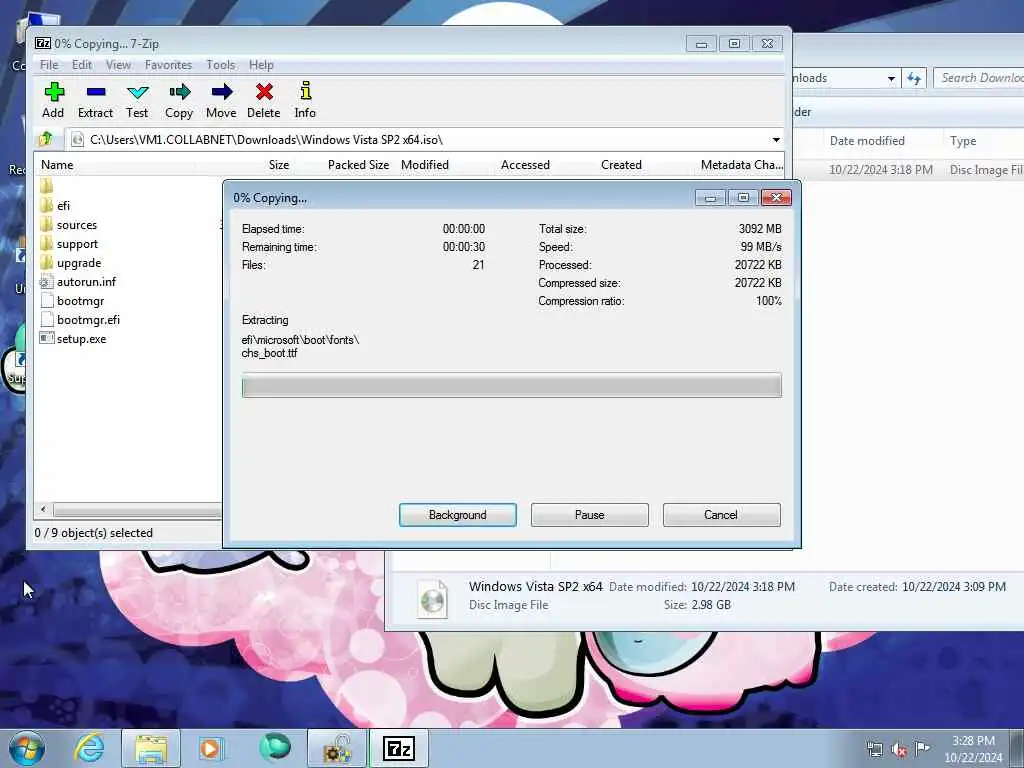The height and width of the screenshot is (768, 1024).
Task: Click the Add toolbar icon in 7-Zip
Action: click(54, 100)
